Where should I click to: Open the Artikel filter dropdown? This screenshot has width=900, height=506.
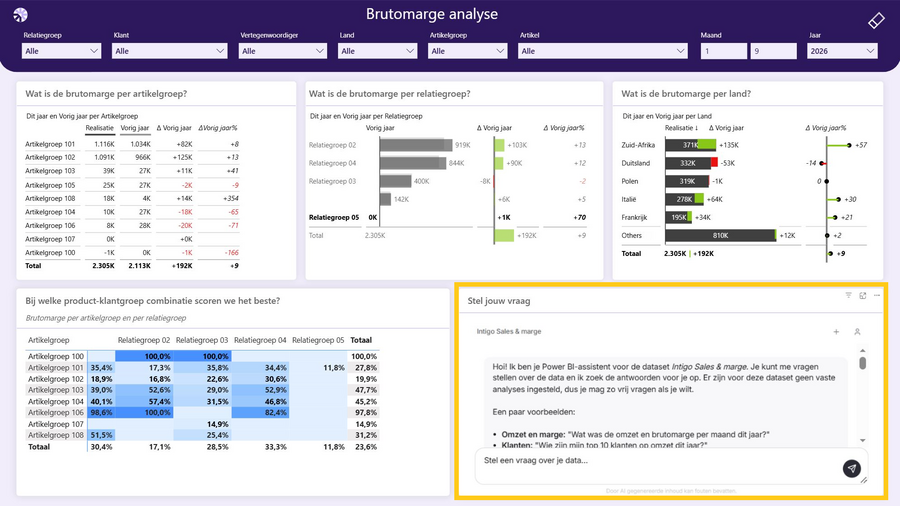tap(603, 51)
